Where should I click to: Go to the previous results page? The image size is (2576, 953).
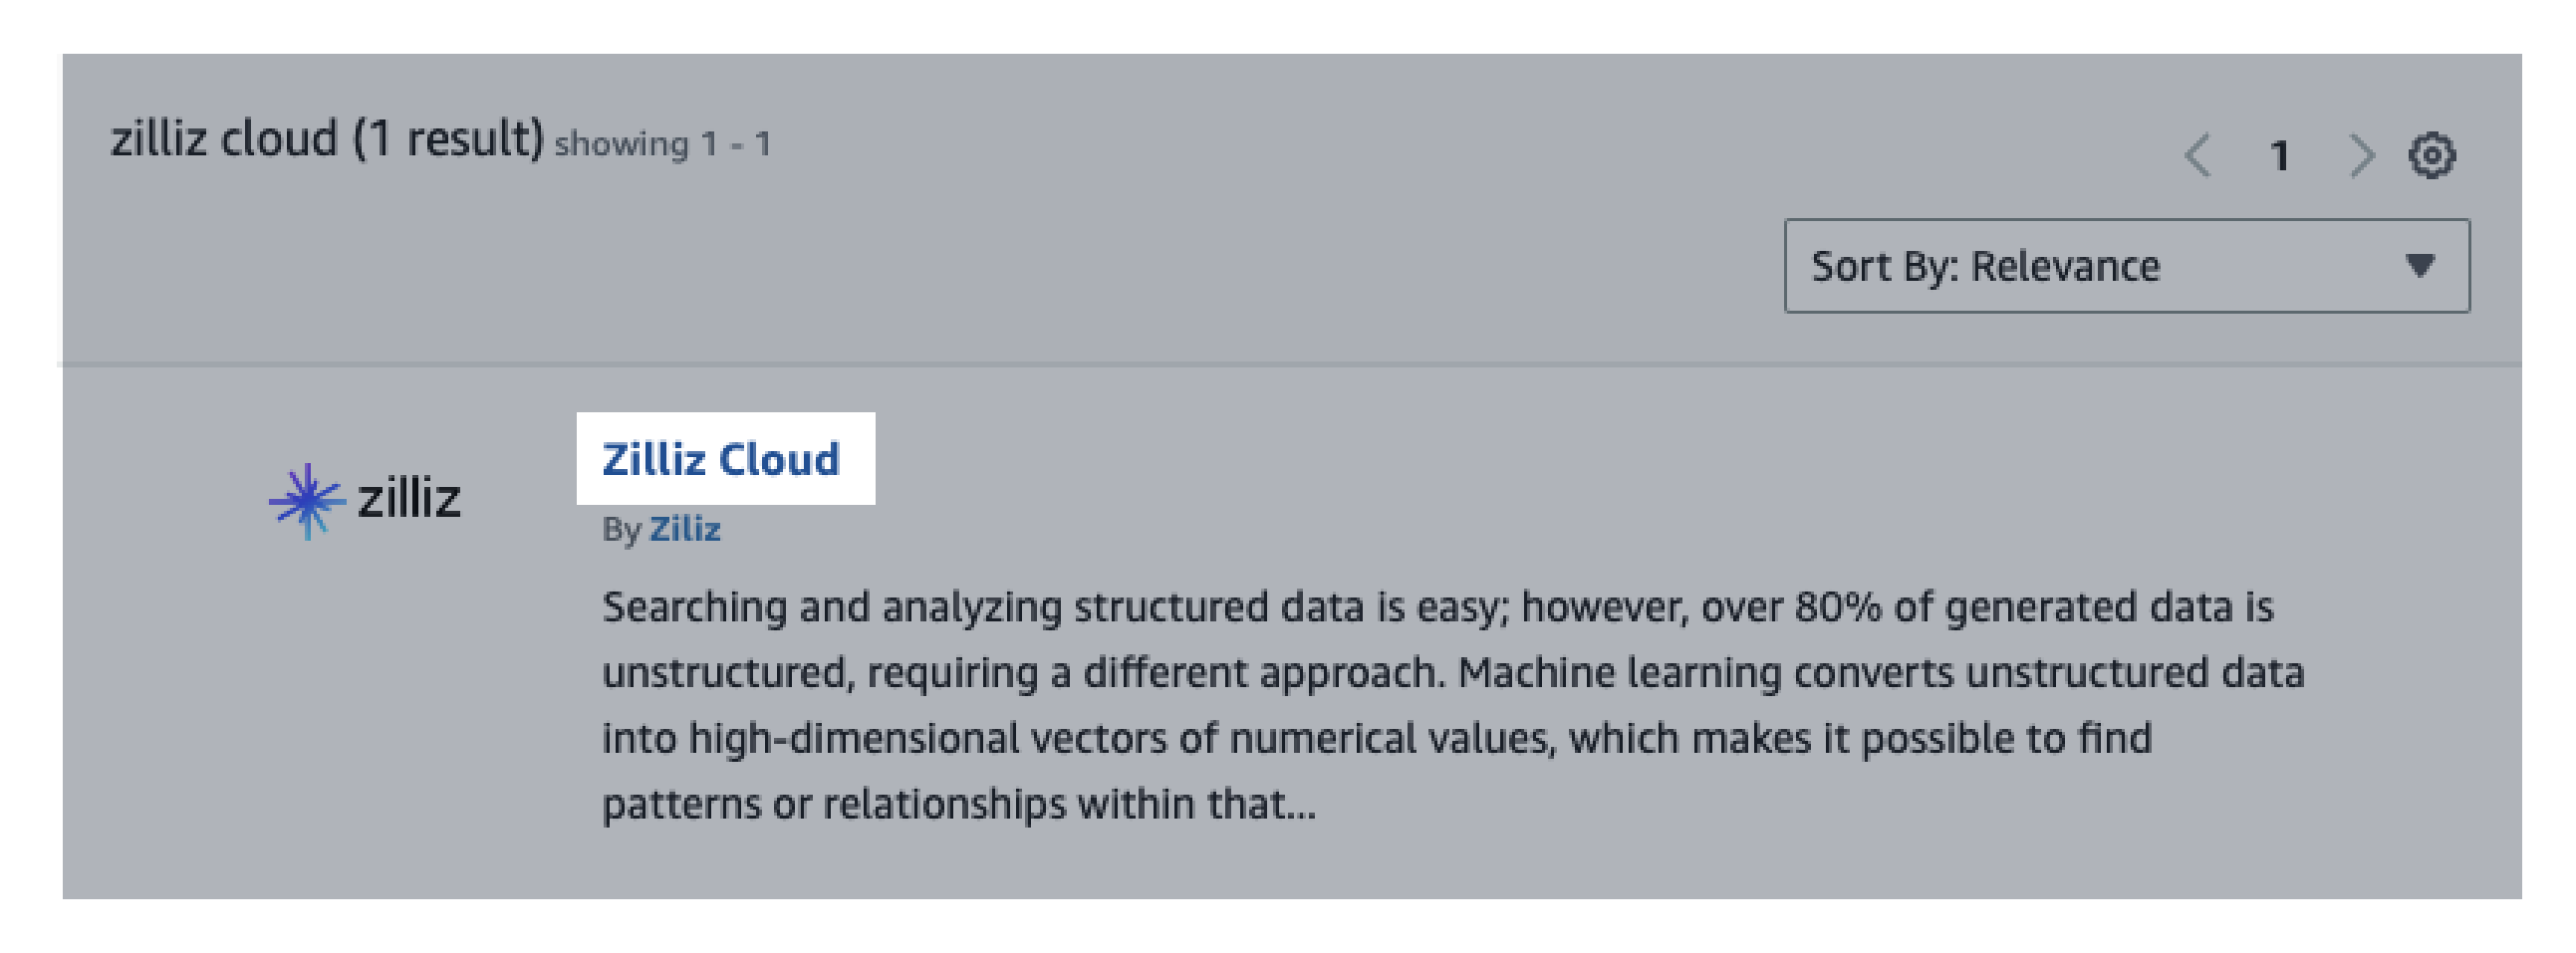pyautogui.click(x=2198, y=156)
